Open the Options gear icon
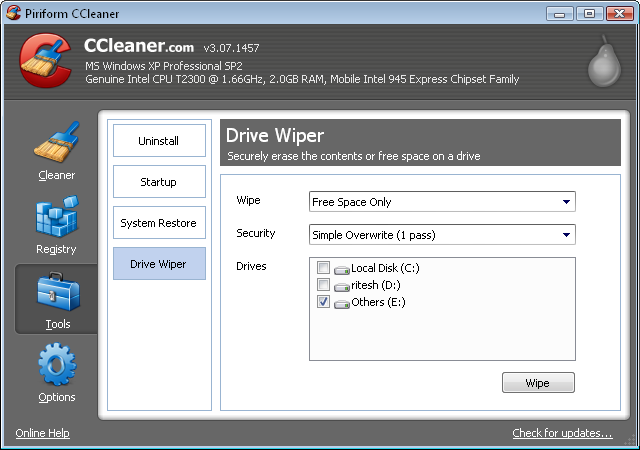This screenshot has width=640, height=450. coord(57,365)
